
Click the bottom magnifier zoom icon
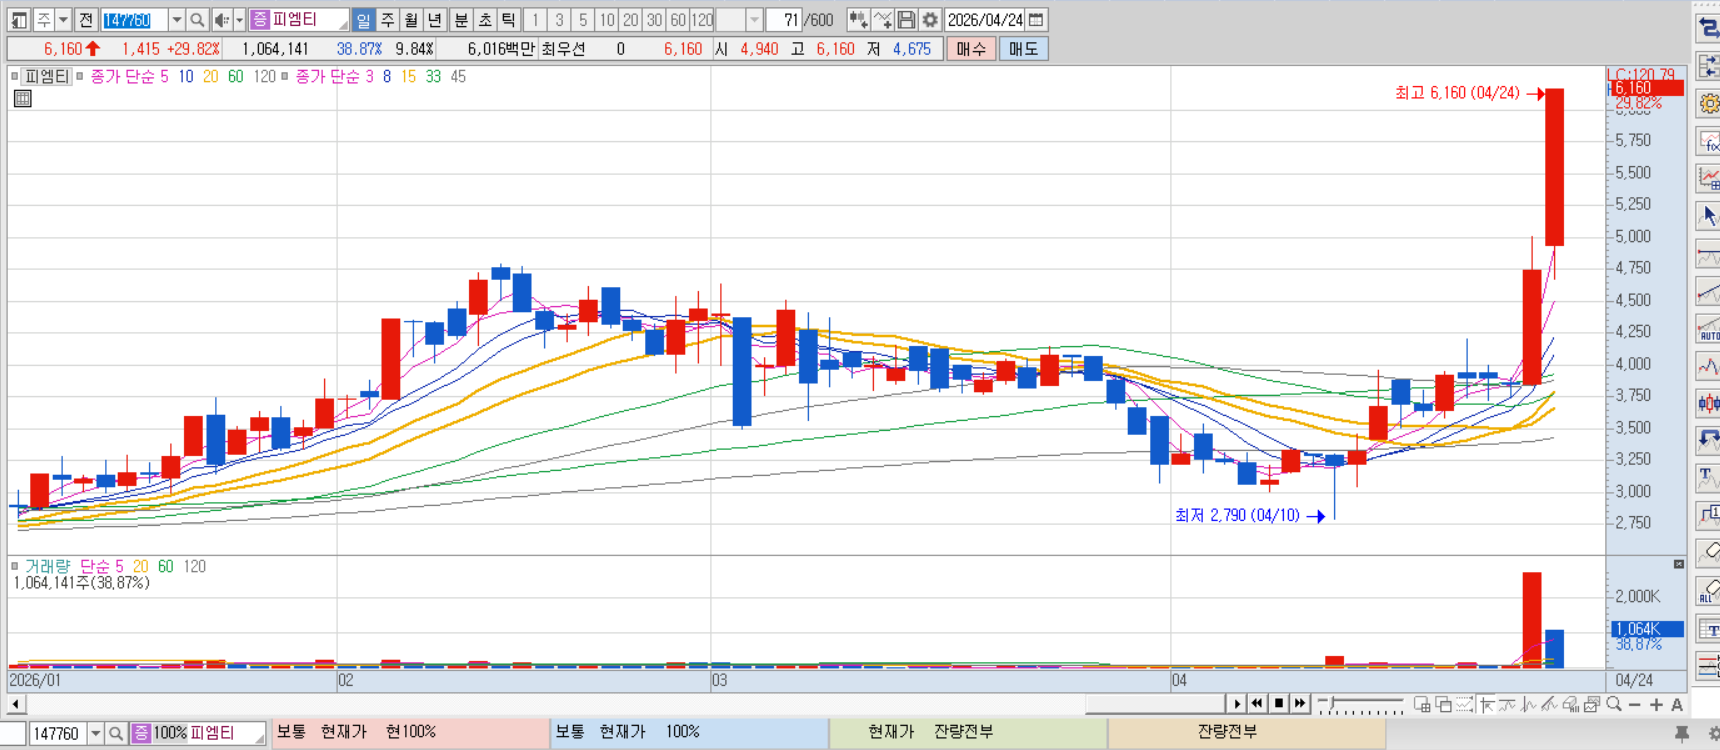[1614, 705]
